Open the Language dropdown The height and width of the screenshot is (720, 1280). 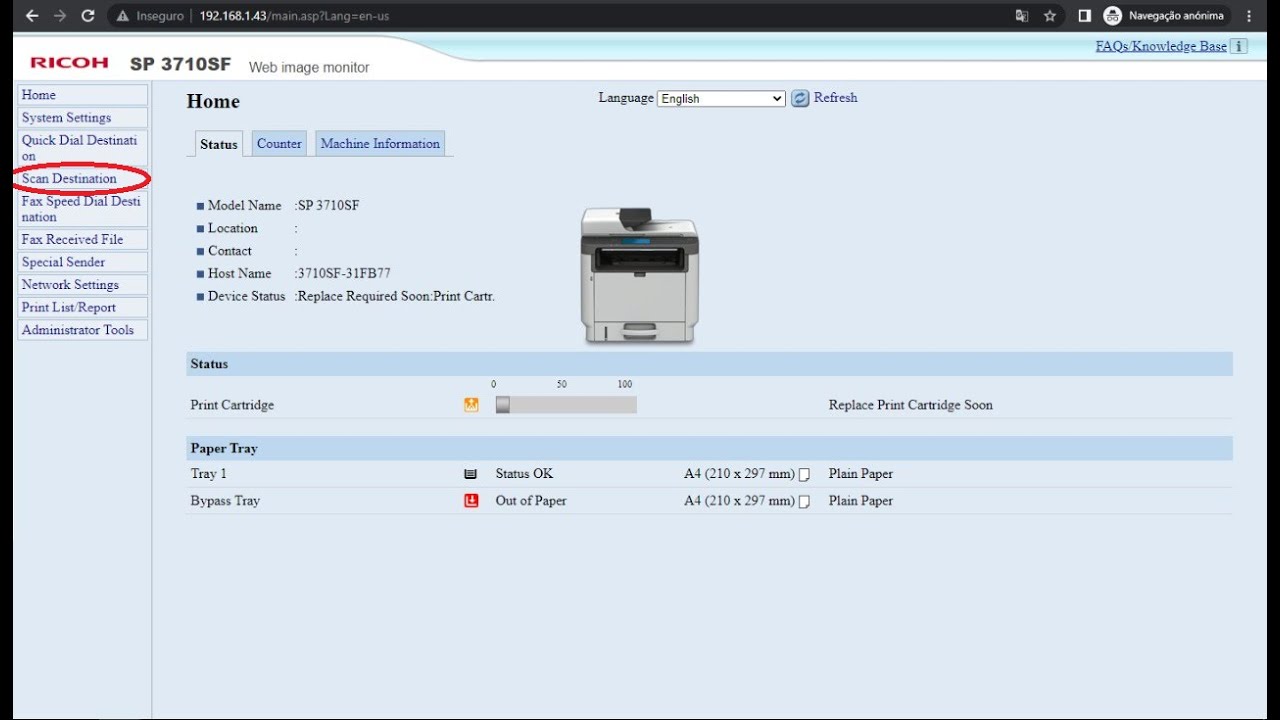[x=721, y=98]
